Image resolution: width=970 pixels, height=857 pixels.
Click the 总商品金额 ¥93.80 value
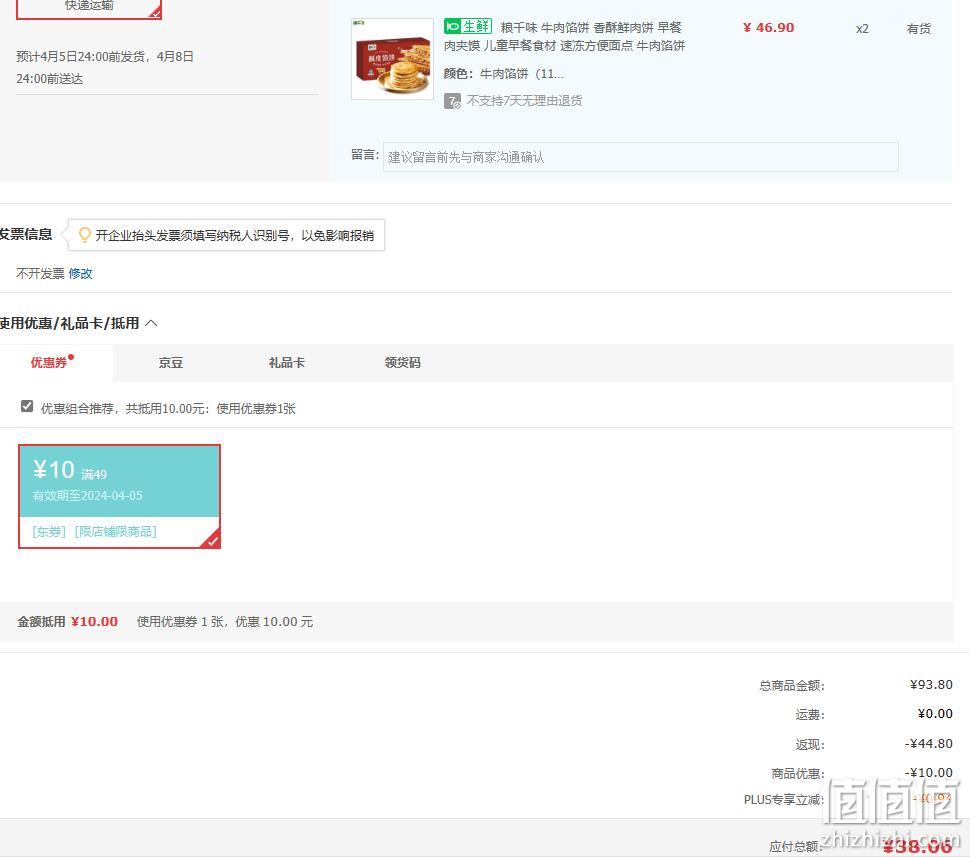(931, 684)
